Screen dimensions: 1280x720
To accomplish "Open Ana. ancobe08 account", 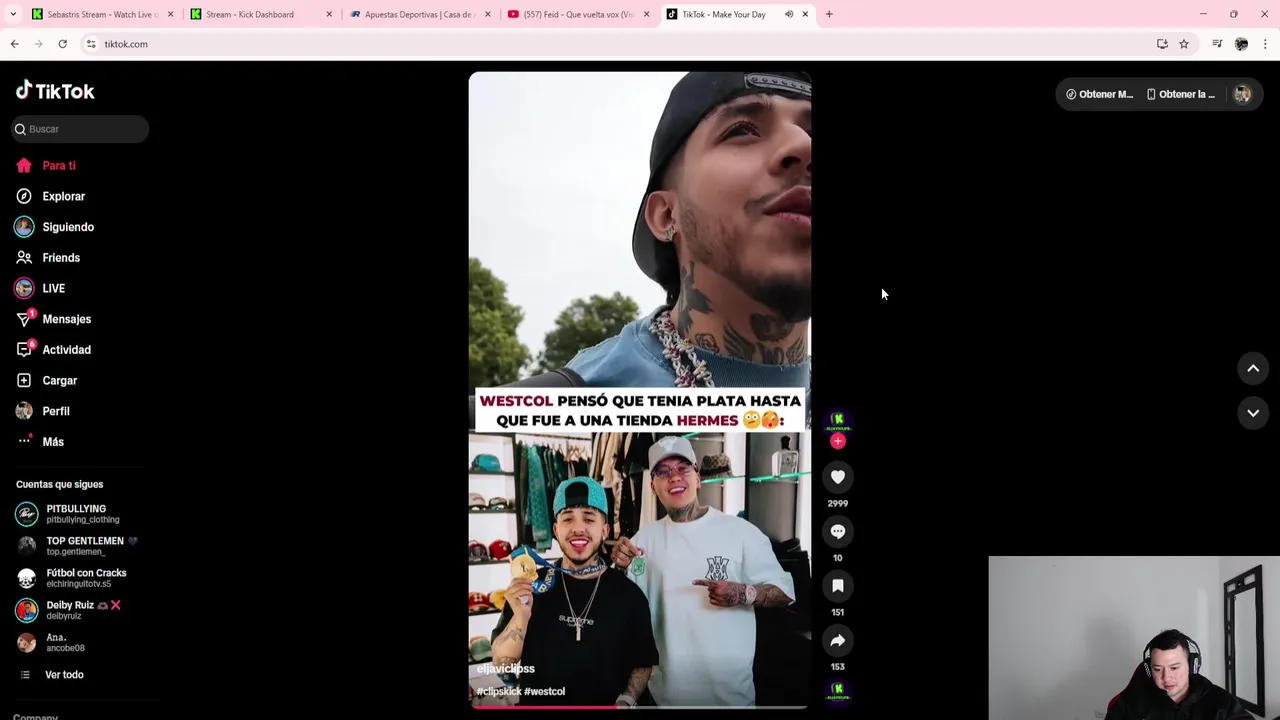I will 82,642.
